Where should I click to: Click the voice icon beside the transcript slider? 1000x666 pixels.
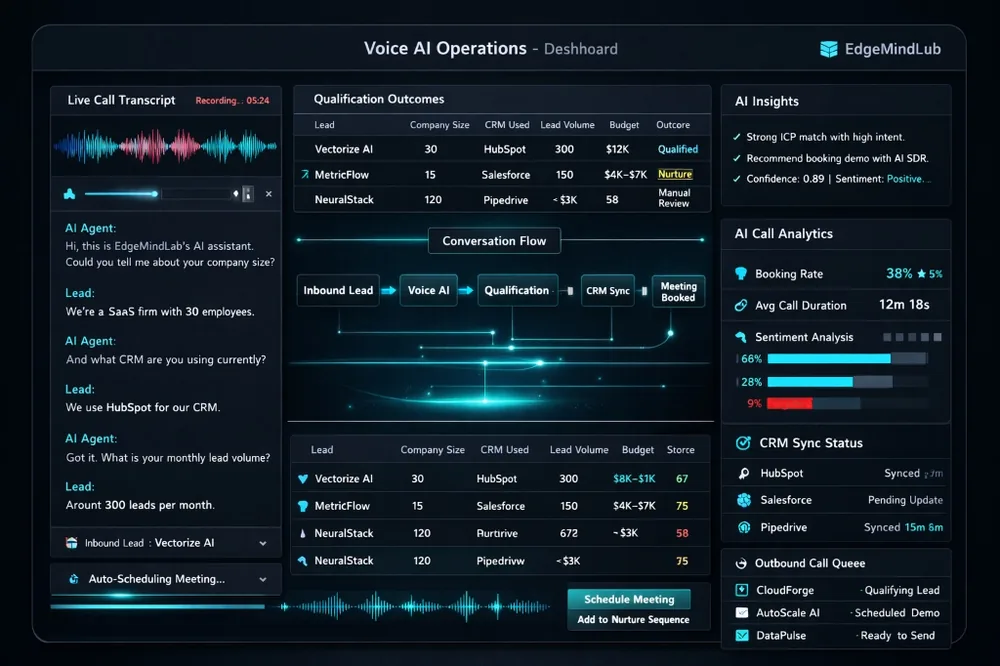tap(70, 194)
